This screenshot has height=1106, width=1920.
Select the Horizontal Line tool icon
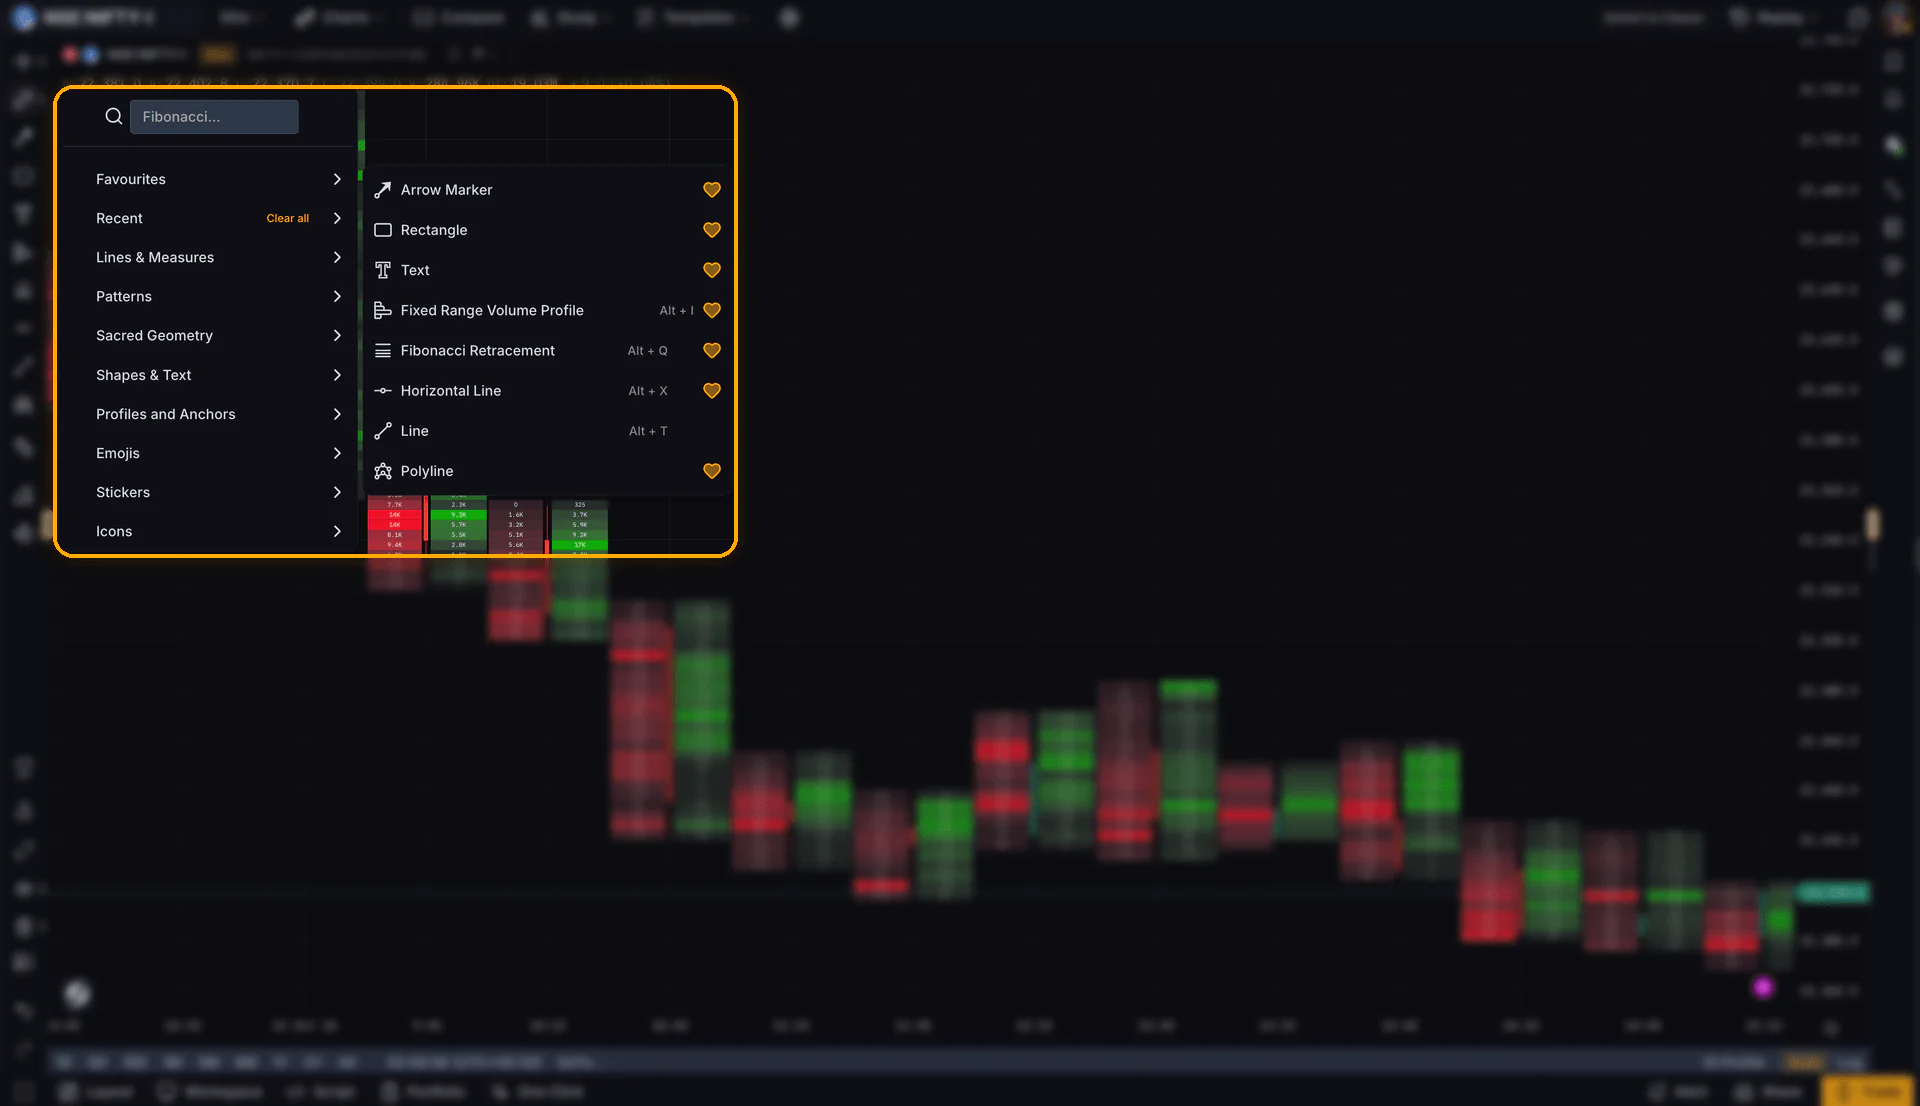382,391
